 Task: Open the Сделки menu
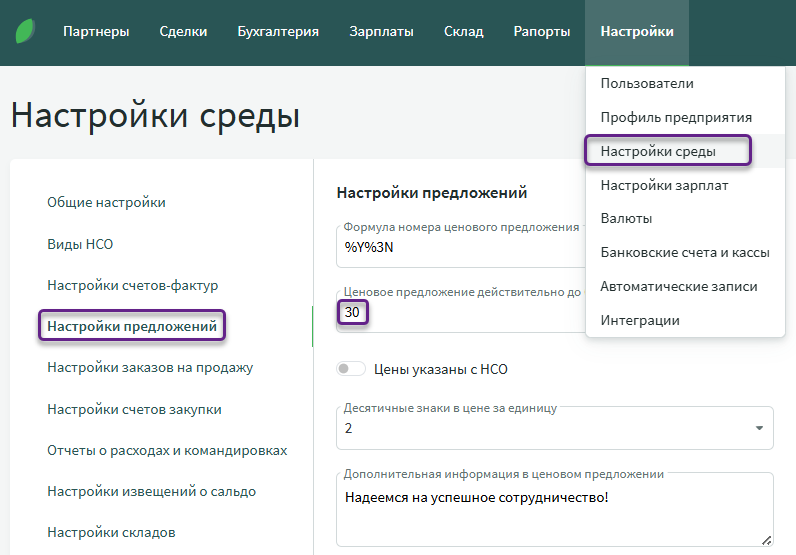pos(183,32)
